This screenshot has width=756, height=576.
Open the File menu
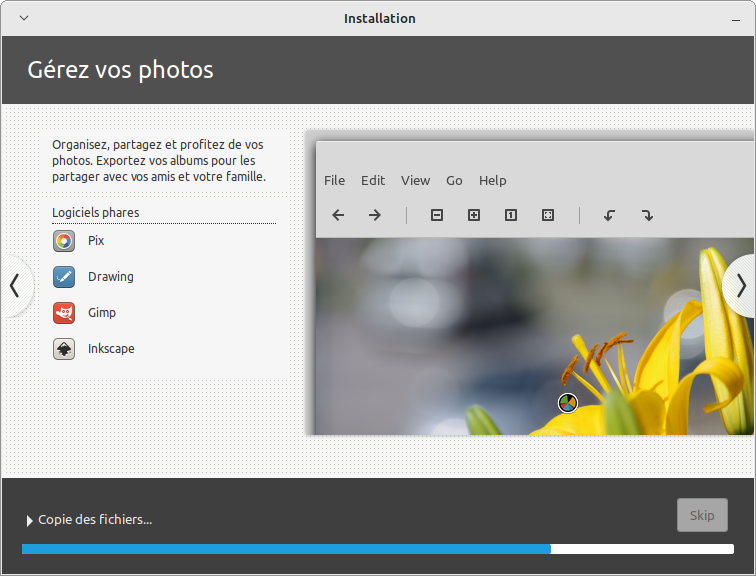coord(335,181)
